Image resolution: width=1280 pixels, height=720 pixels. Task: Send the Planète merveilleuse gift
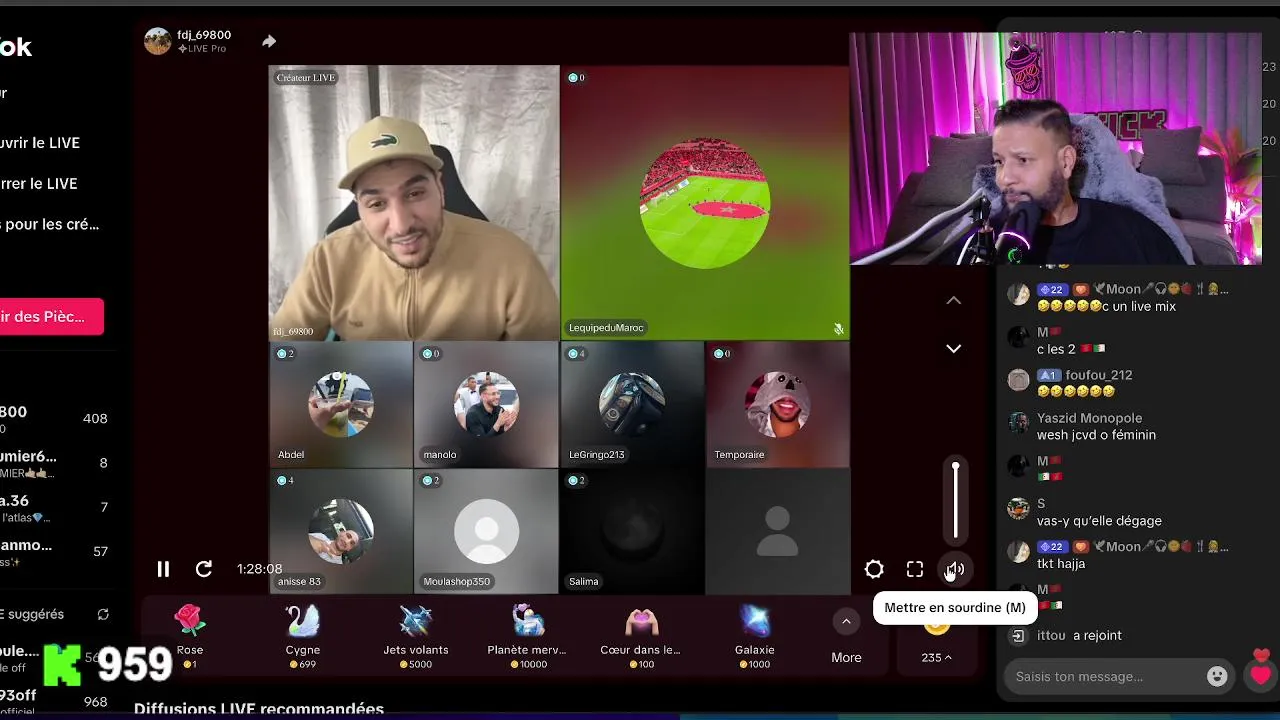(x=527, y=635)
